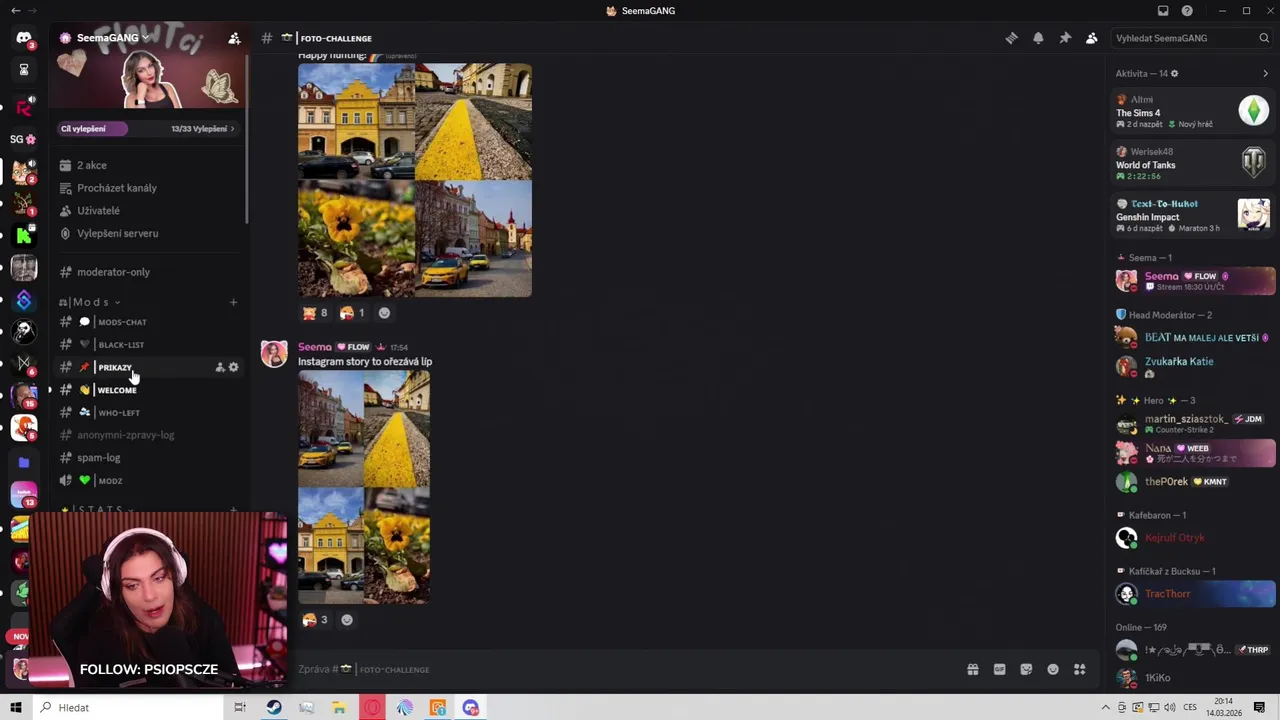Viewport: 1280px width, 720px height.
Task: Open the WHO-LEFT channel
Action: click(x=148, y=412)
